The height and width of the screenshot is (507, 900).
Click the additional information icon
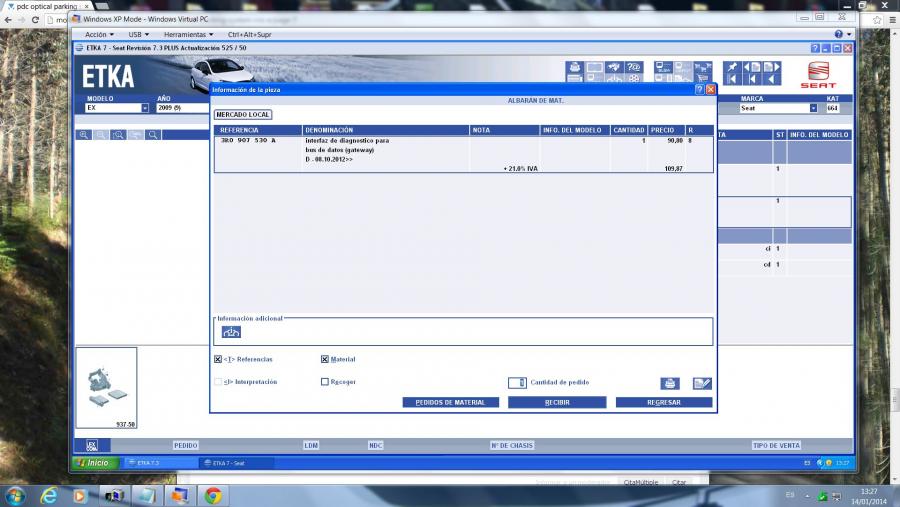231,332
